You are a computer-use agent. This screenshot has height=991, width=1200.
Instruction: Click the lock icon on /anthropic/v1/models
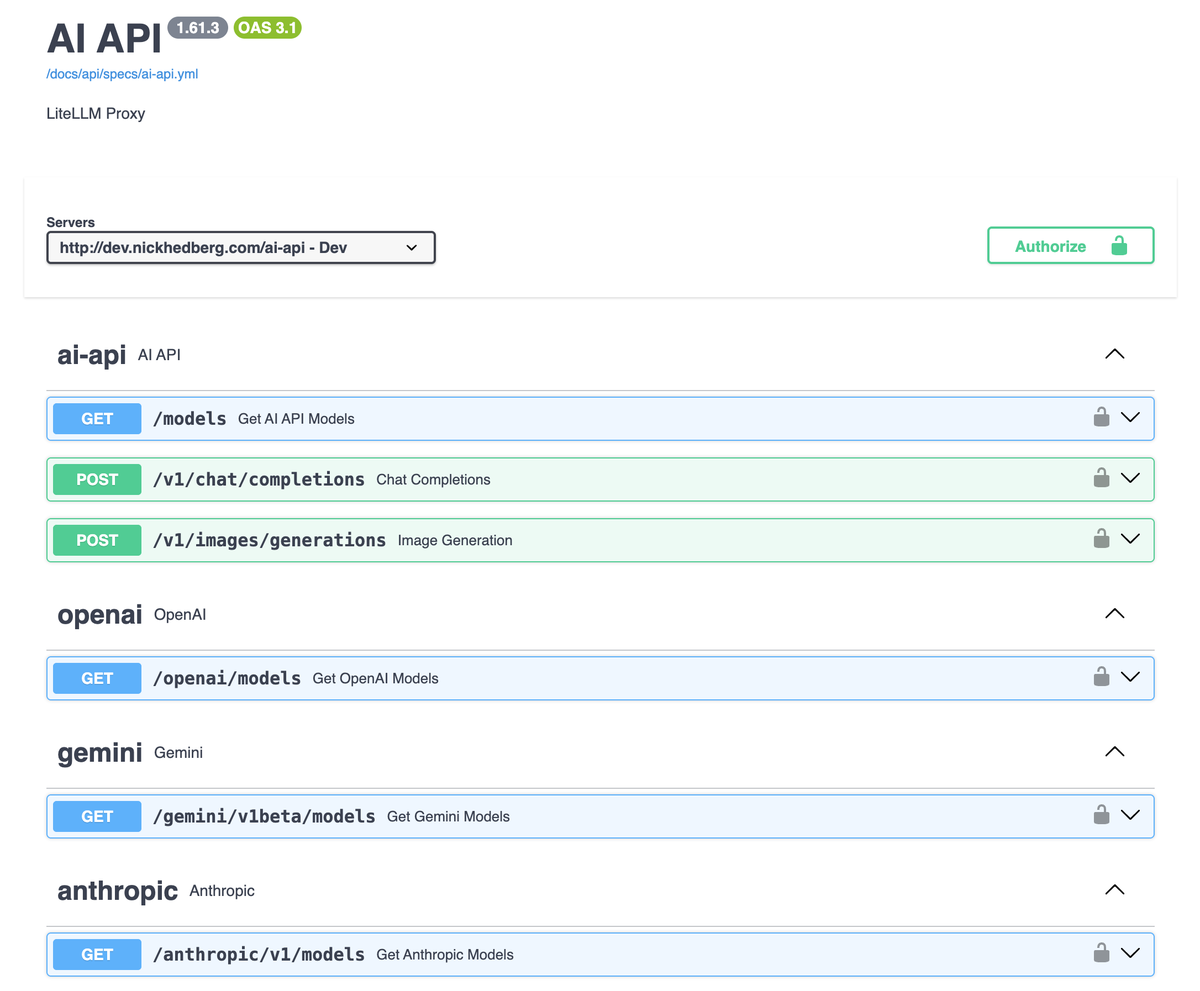1101,954
